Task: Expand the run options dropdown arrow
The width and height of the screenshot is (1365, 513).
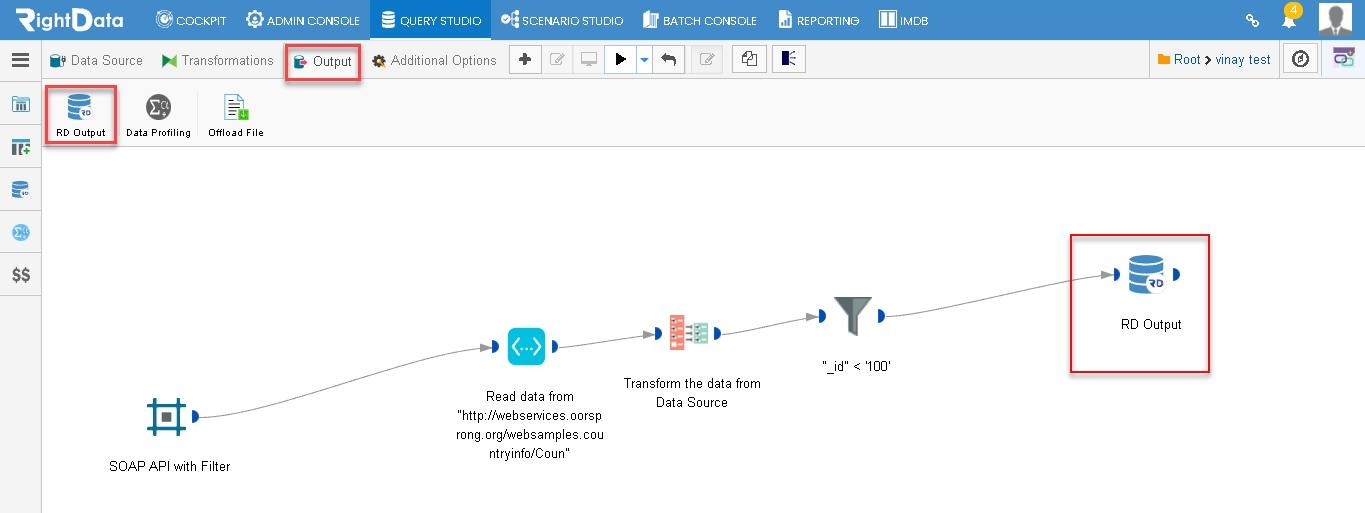Action: click(644, 60)
